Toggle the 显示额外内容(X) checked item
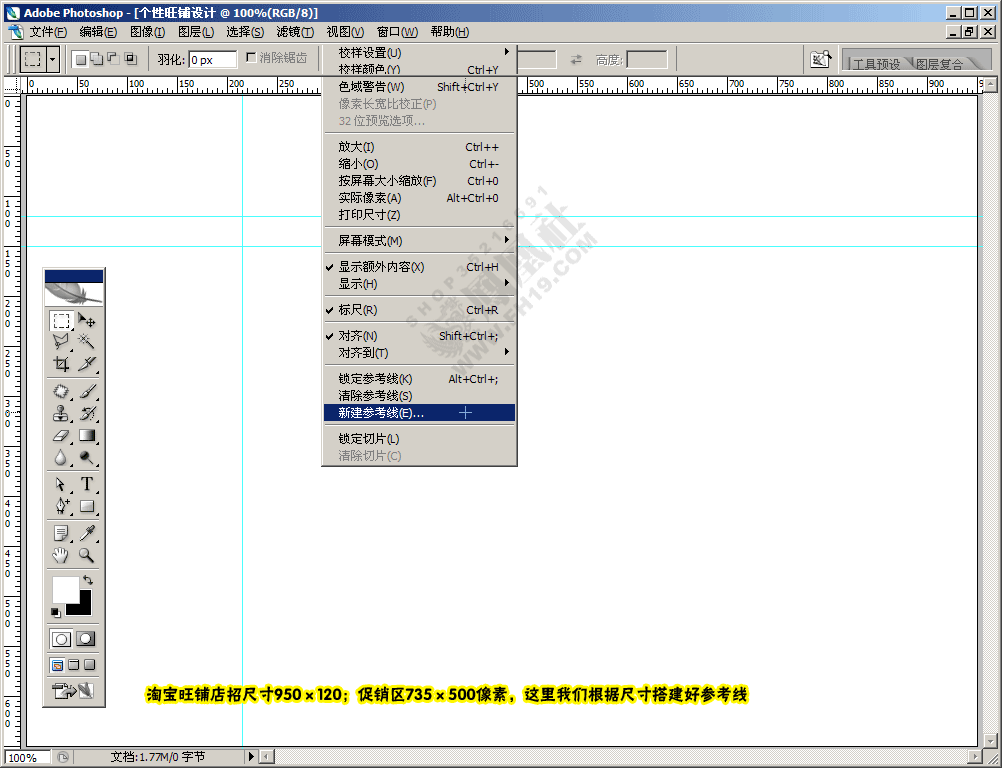 (419, 267)
